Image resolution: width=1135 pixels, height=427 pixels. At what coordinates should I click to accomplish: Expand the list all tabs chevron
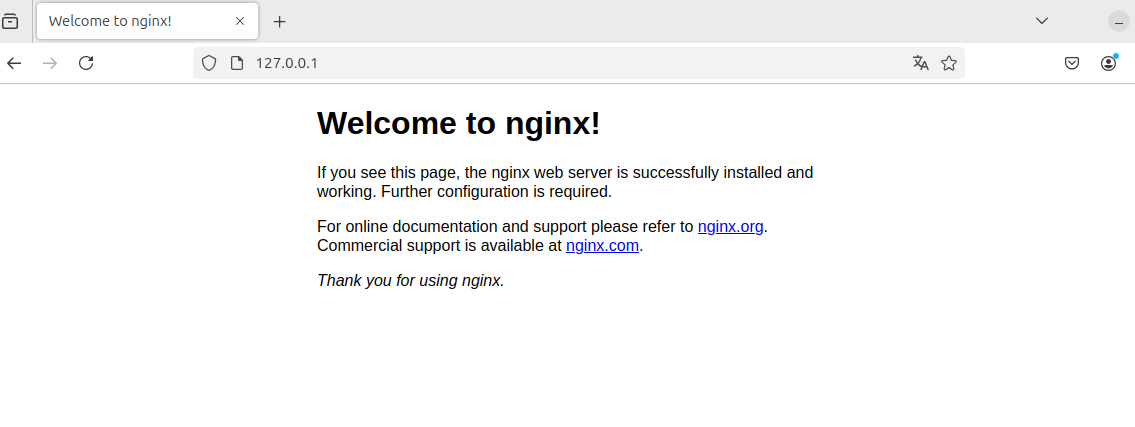tap(1042, 21)
